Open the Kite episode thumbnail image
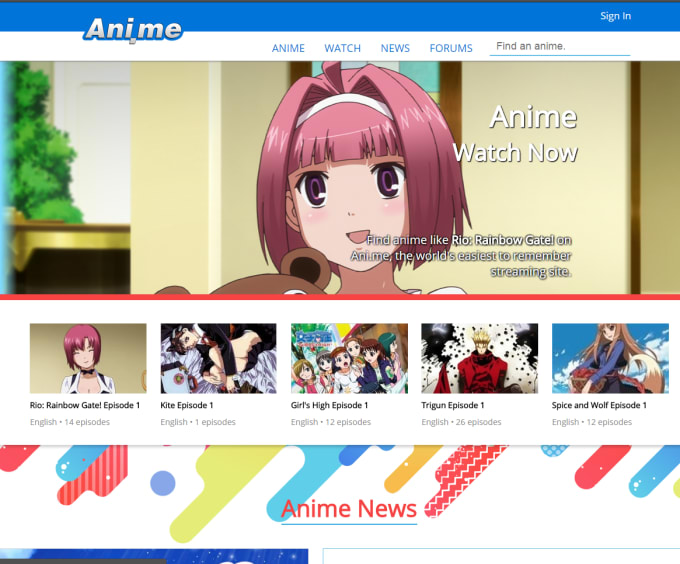This screenshot has width=680, height=564. [x=219, y=358]
